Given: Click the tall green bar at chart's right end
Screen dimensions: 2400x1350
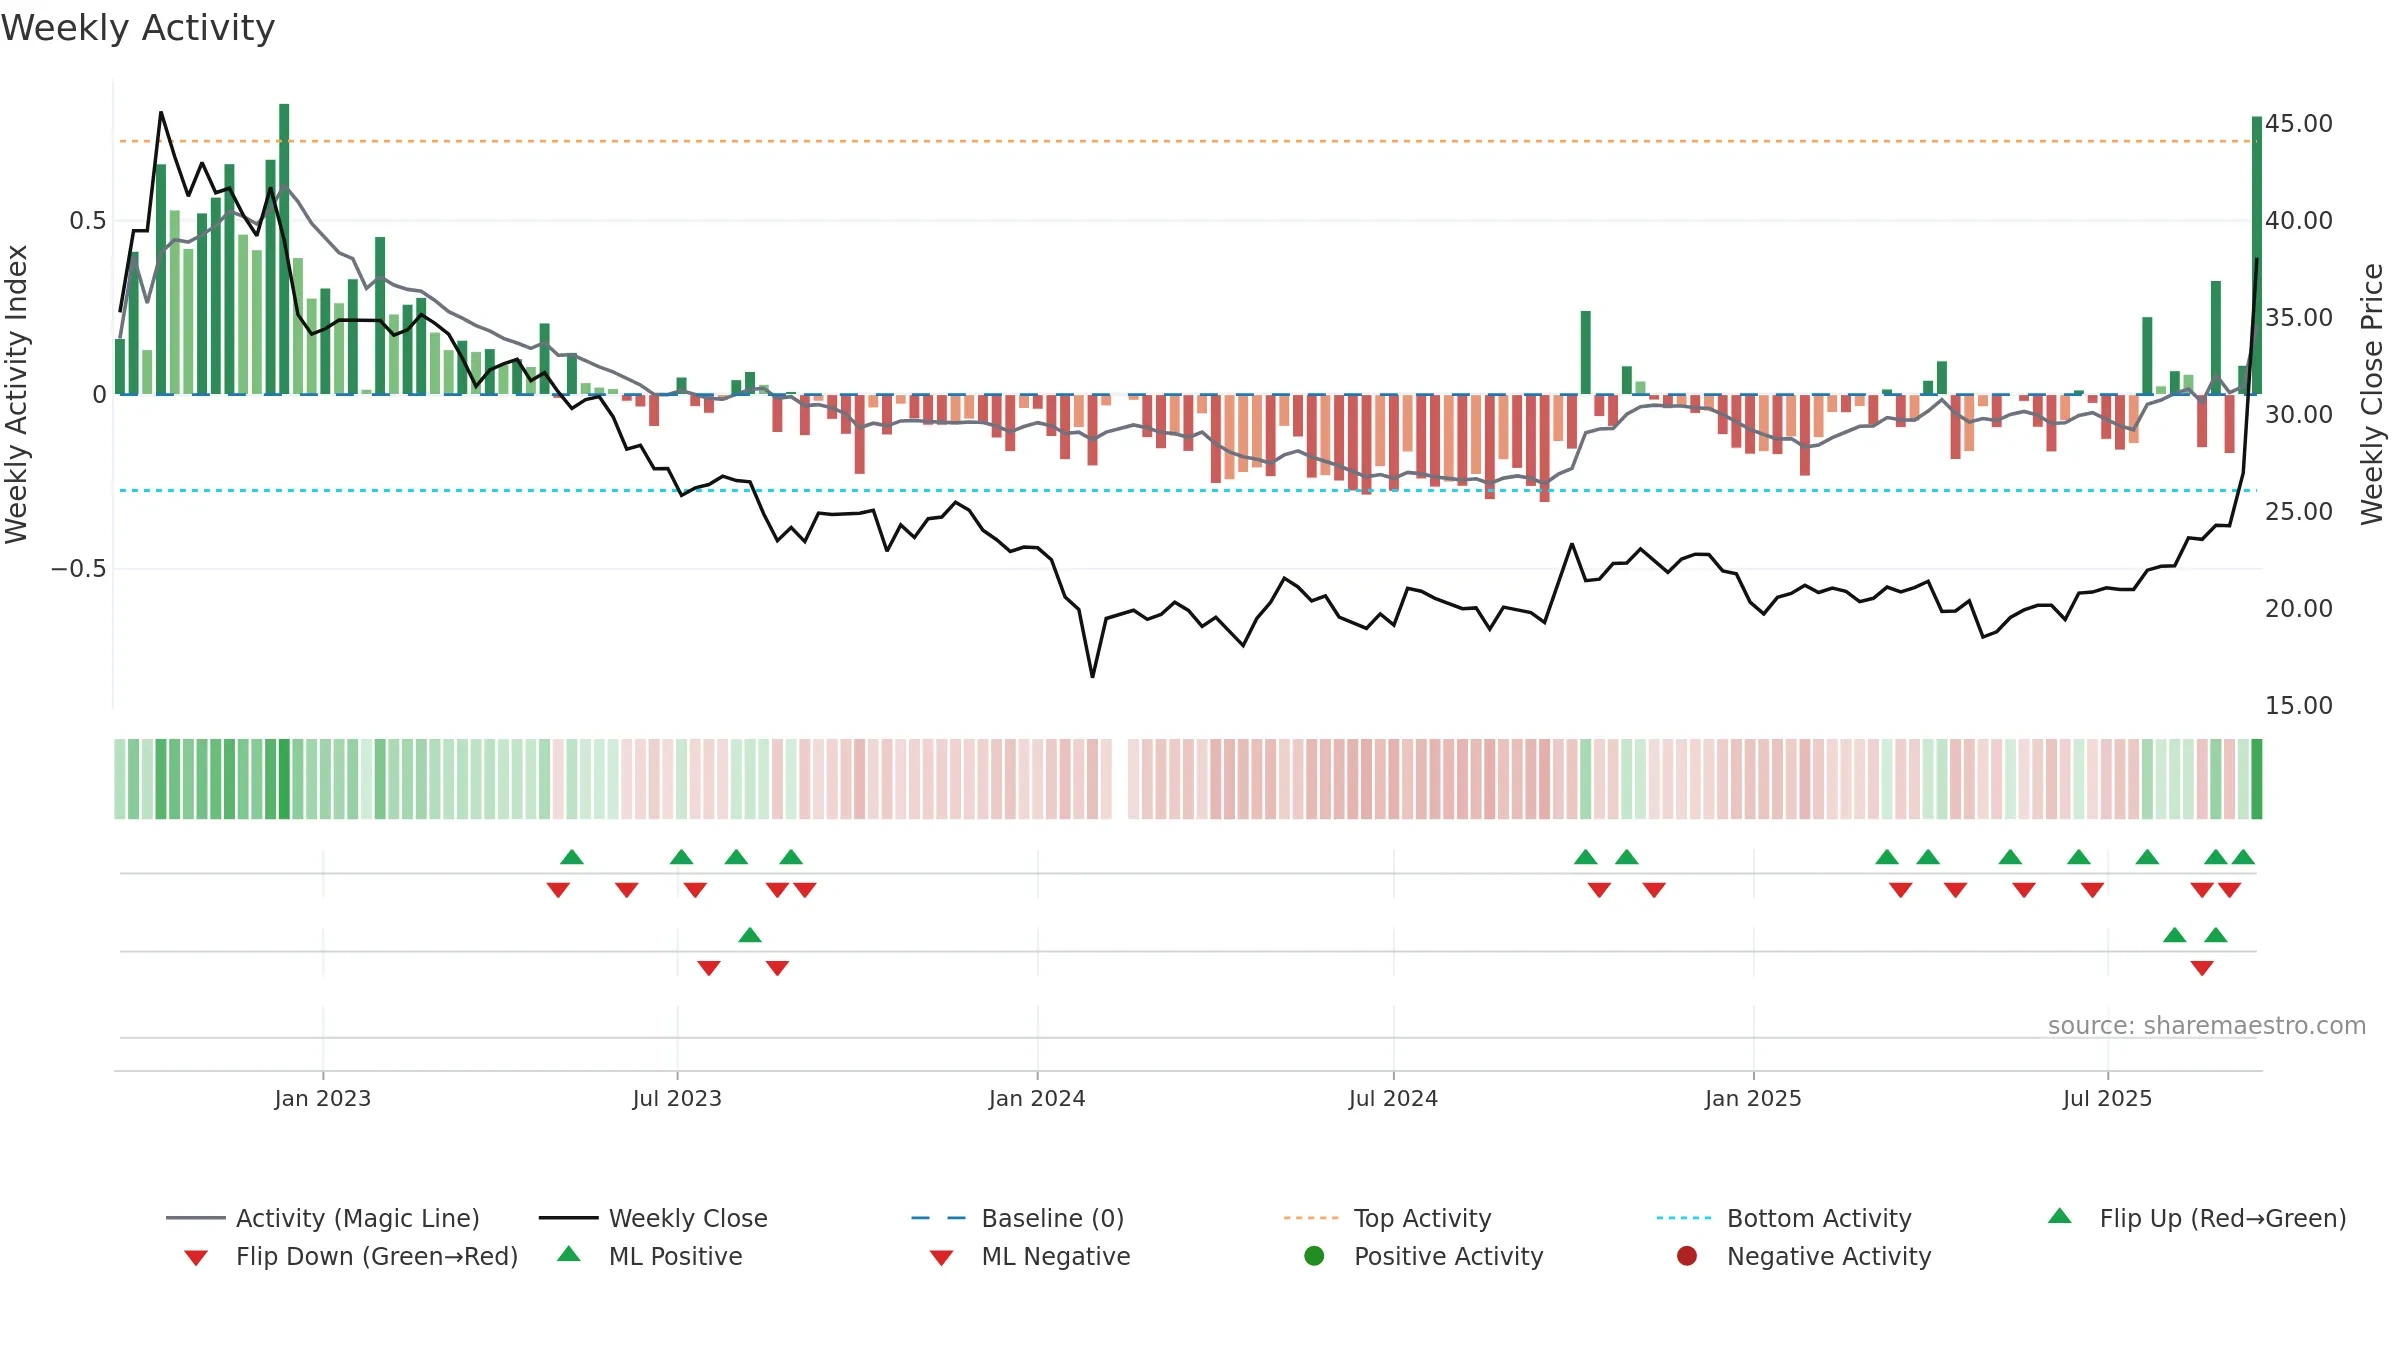Looking at the screenshot, I should click(2257, 255).
